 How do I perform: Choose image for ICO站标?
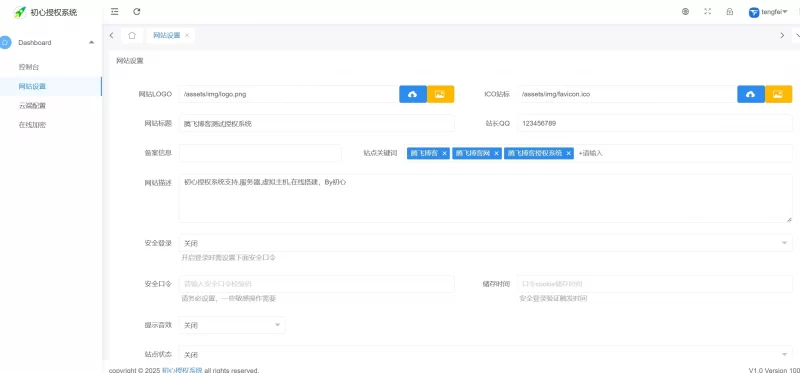(778, 94)
